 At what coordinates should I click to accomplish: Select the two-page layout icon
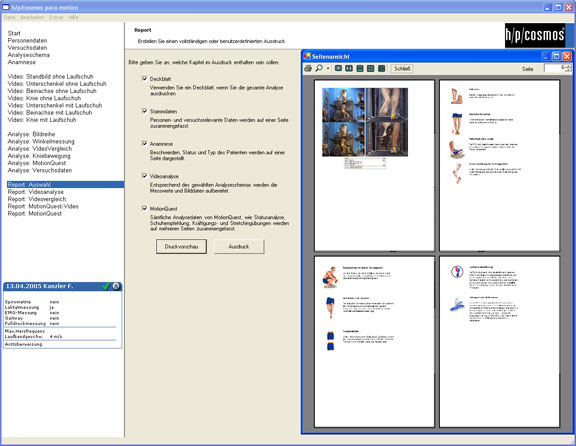tap(349, 68)
